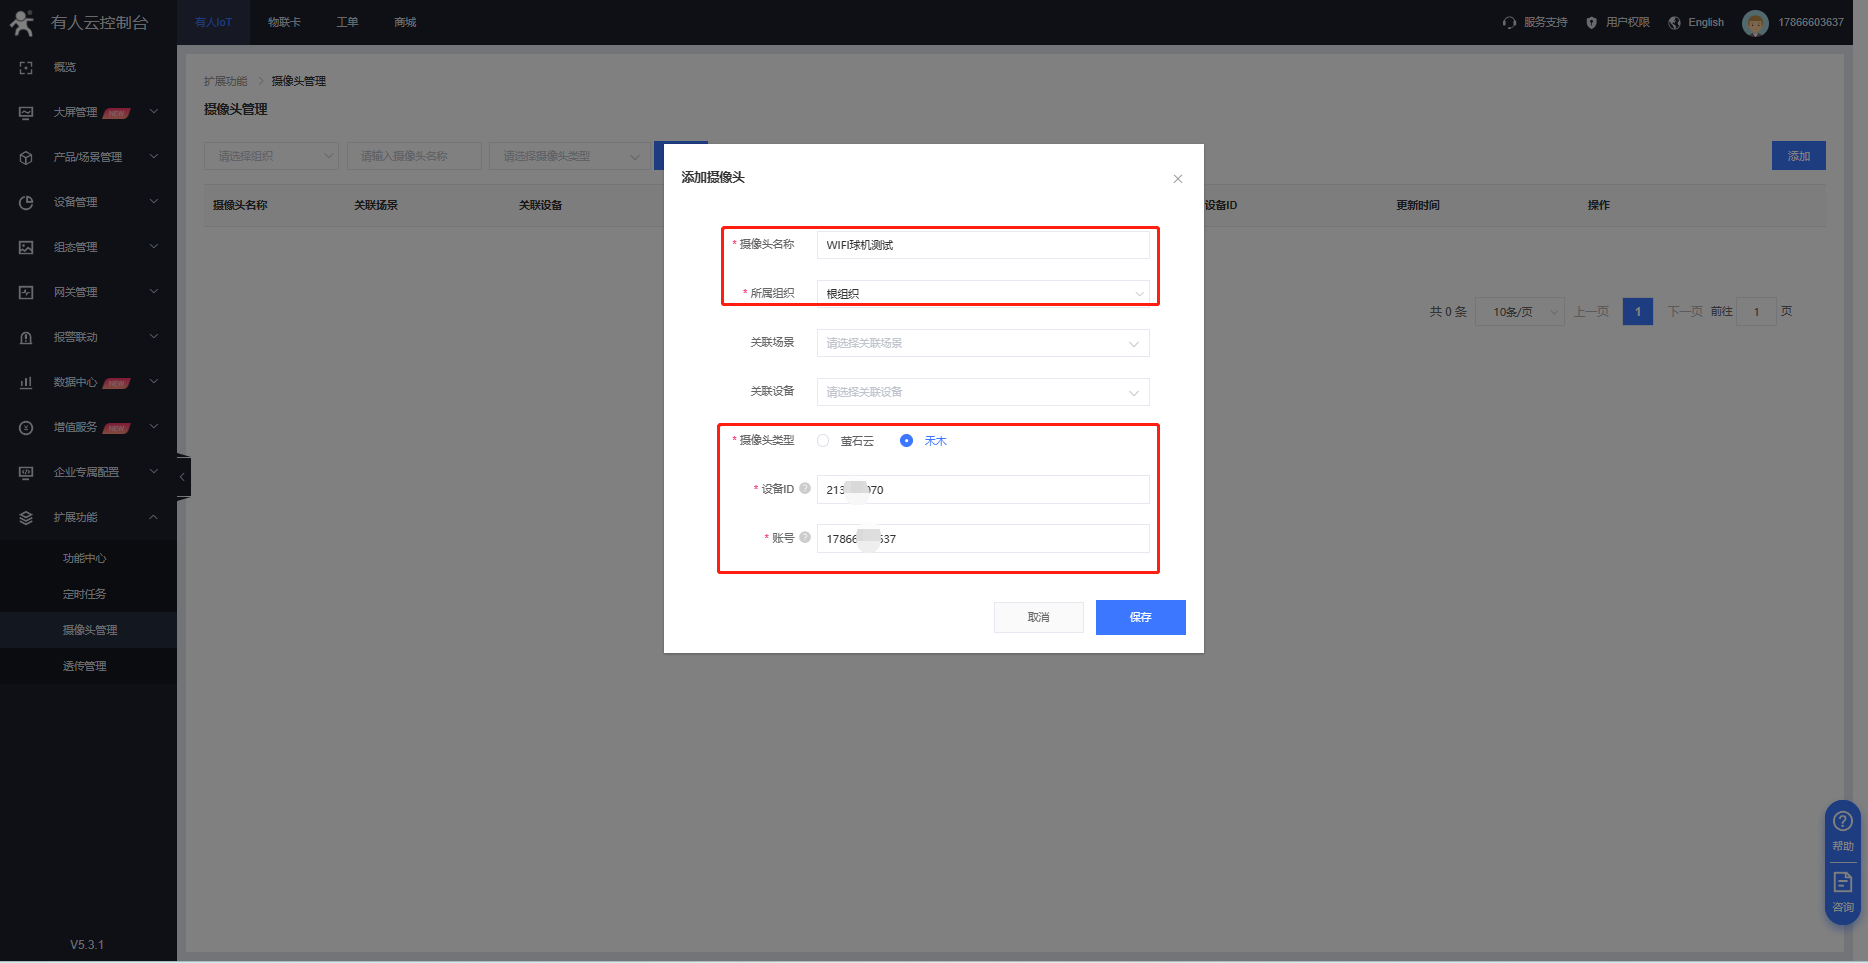Click the help icon beside 账号 label
Screen dimensions: 1868x963
[805, 538]
